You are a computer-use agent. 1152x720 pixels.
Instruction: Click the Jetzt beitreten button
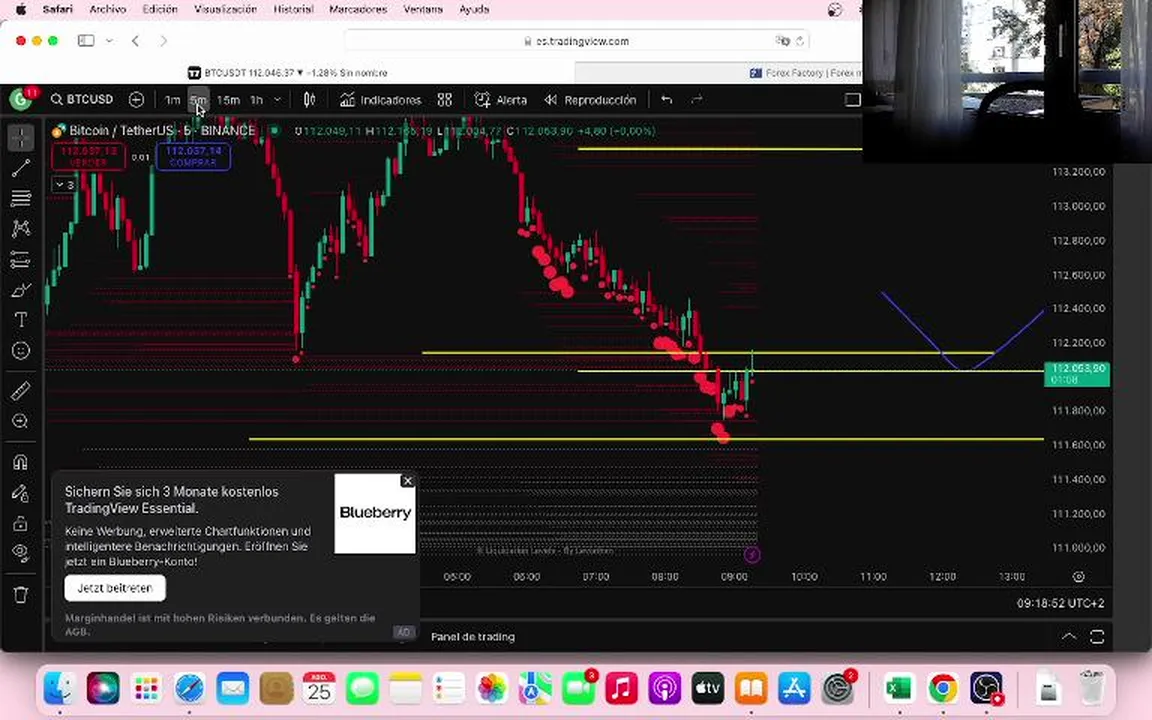pyautogui.click(x=115, y=588)
